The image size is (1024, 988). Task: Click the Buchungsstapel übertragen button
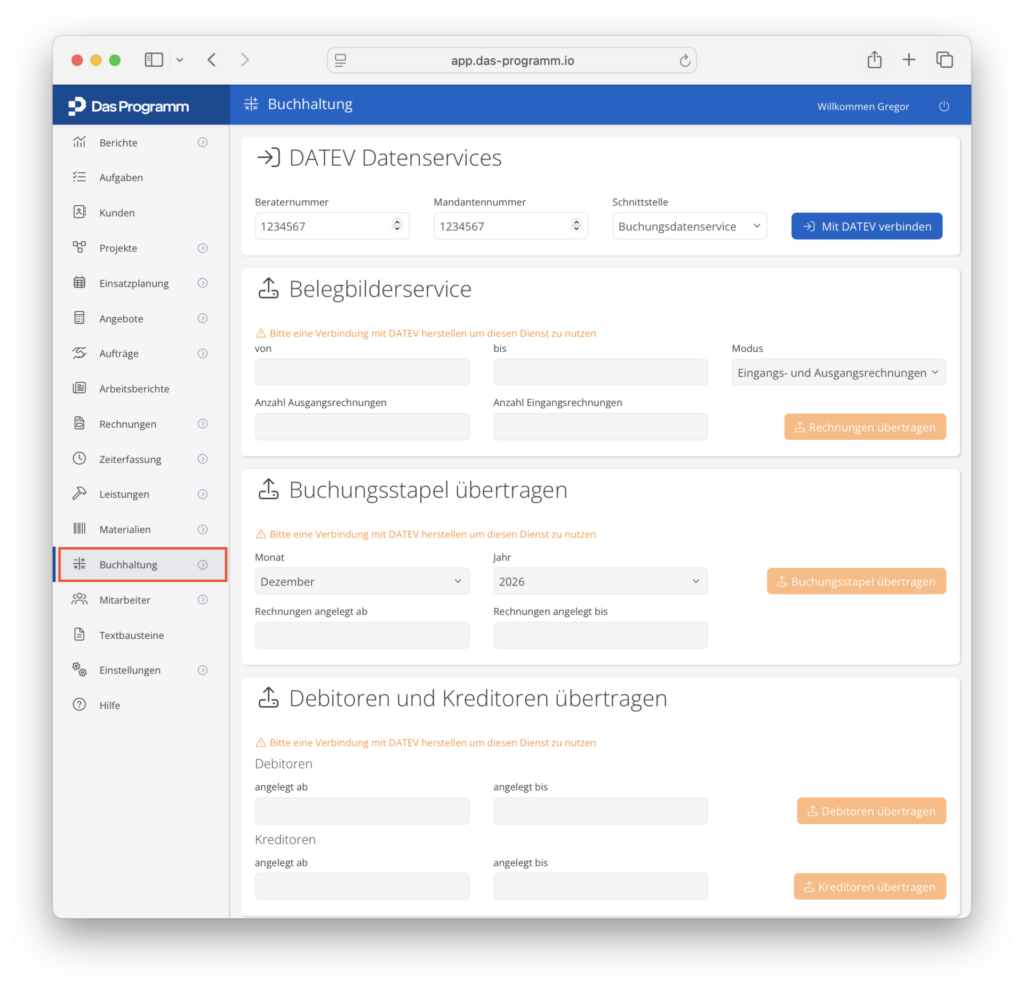point(856,581)
